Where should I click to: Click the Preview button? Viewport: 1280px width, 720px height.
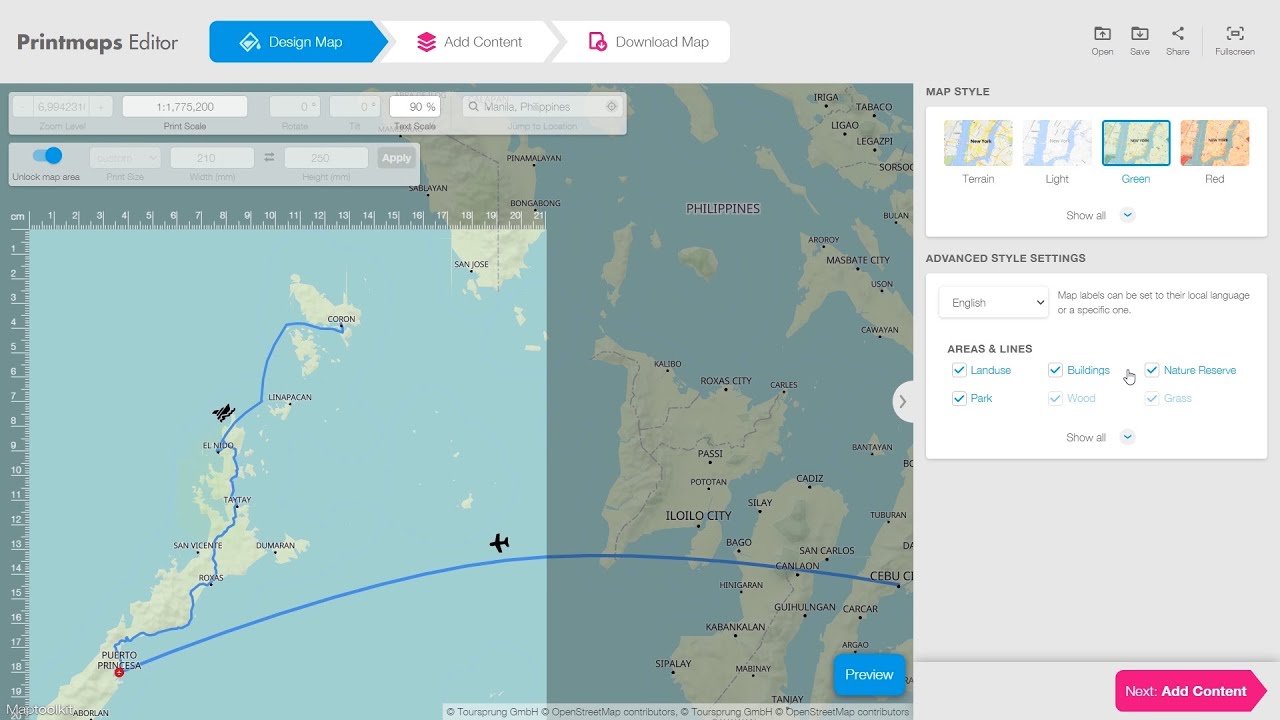[x=869, y=675]
